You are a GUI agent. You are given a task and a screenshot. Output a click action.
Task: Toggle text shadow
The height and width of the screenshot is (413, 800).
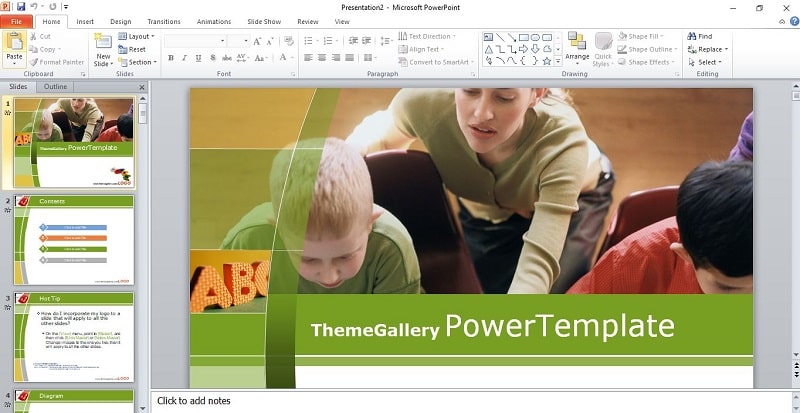[213, 58]
